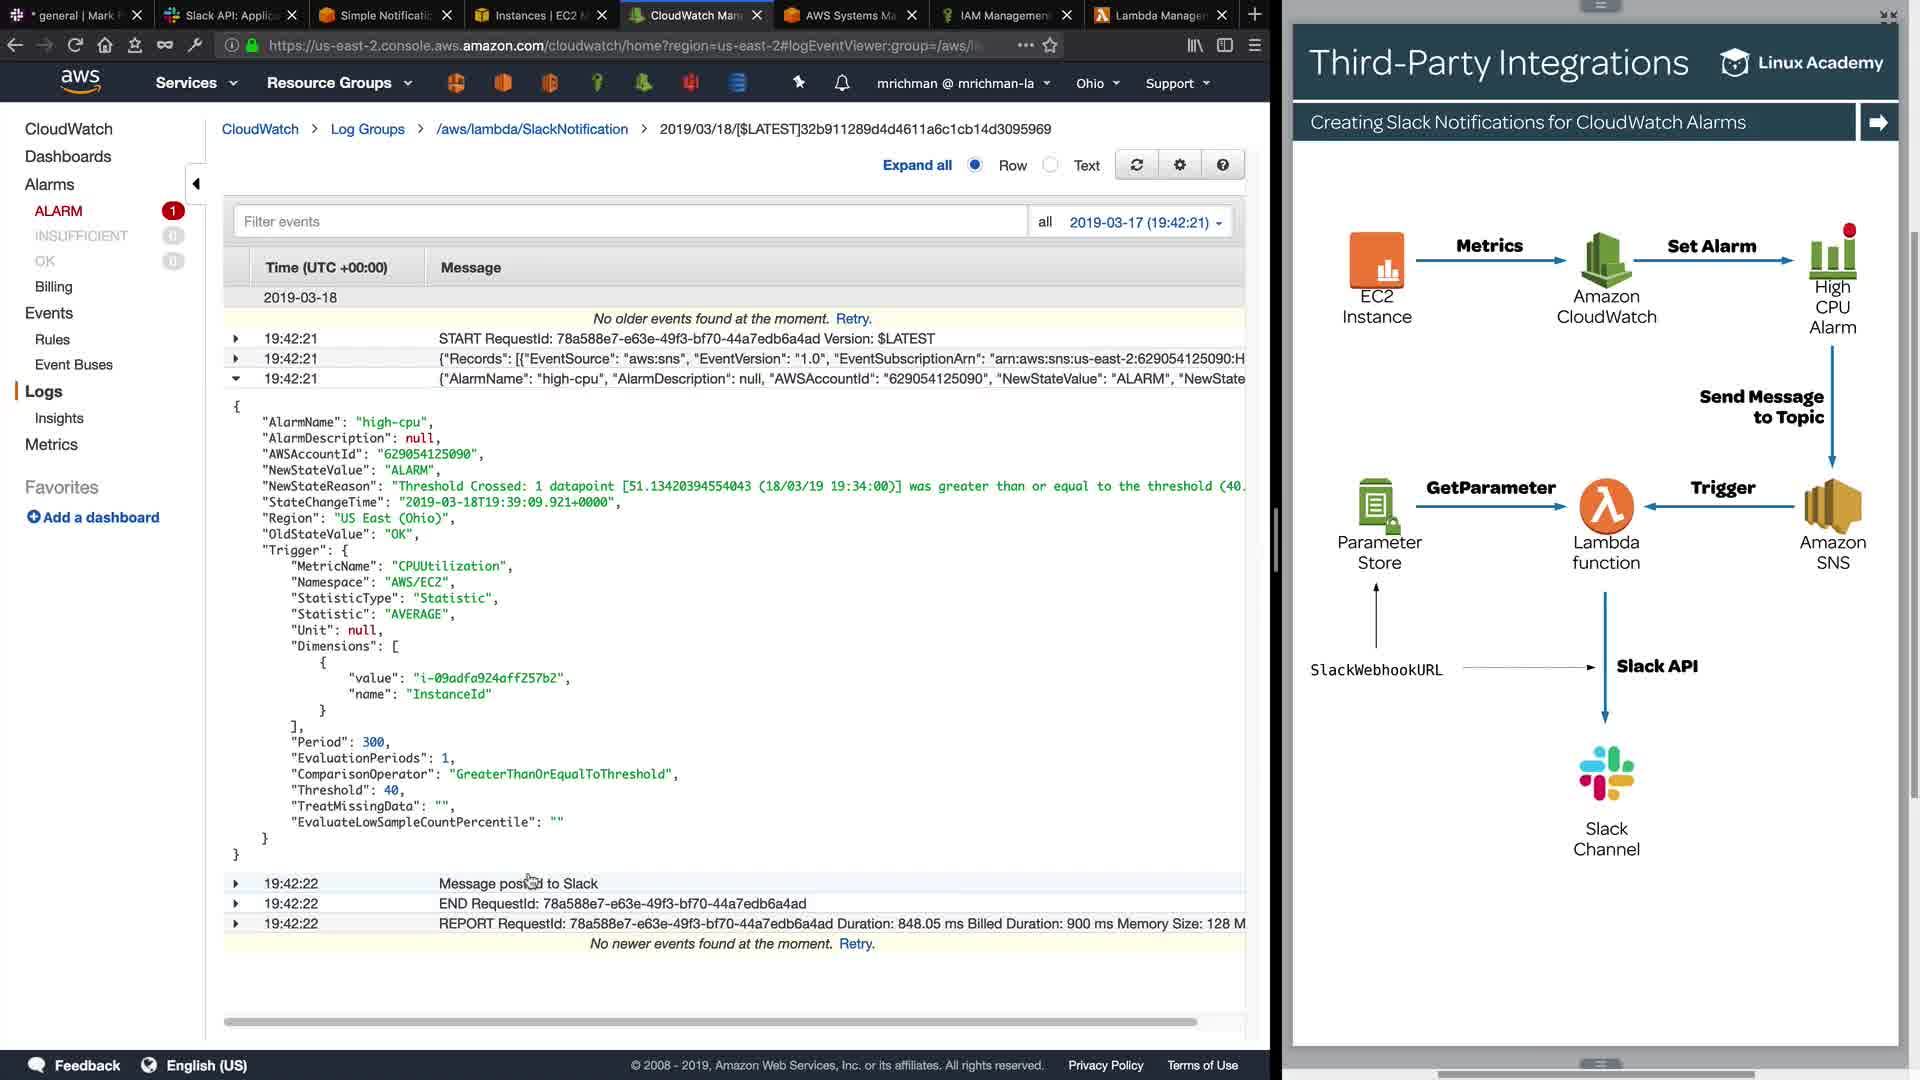Open the Log Groups breadcrumb link
The width and height of the screenshot is (1920, 1080).
coord(367,129)
